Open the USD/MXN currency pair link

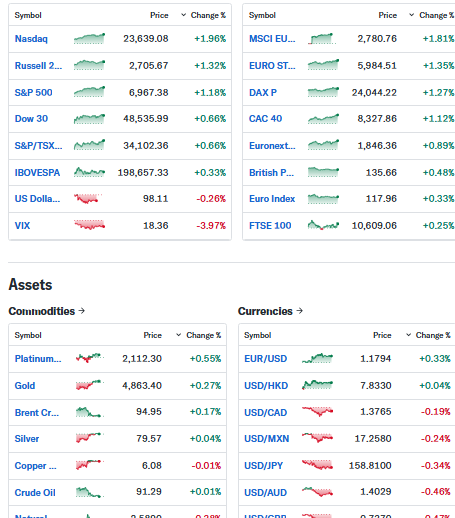pyautogui.click(x=267, y=438)
